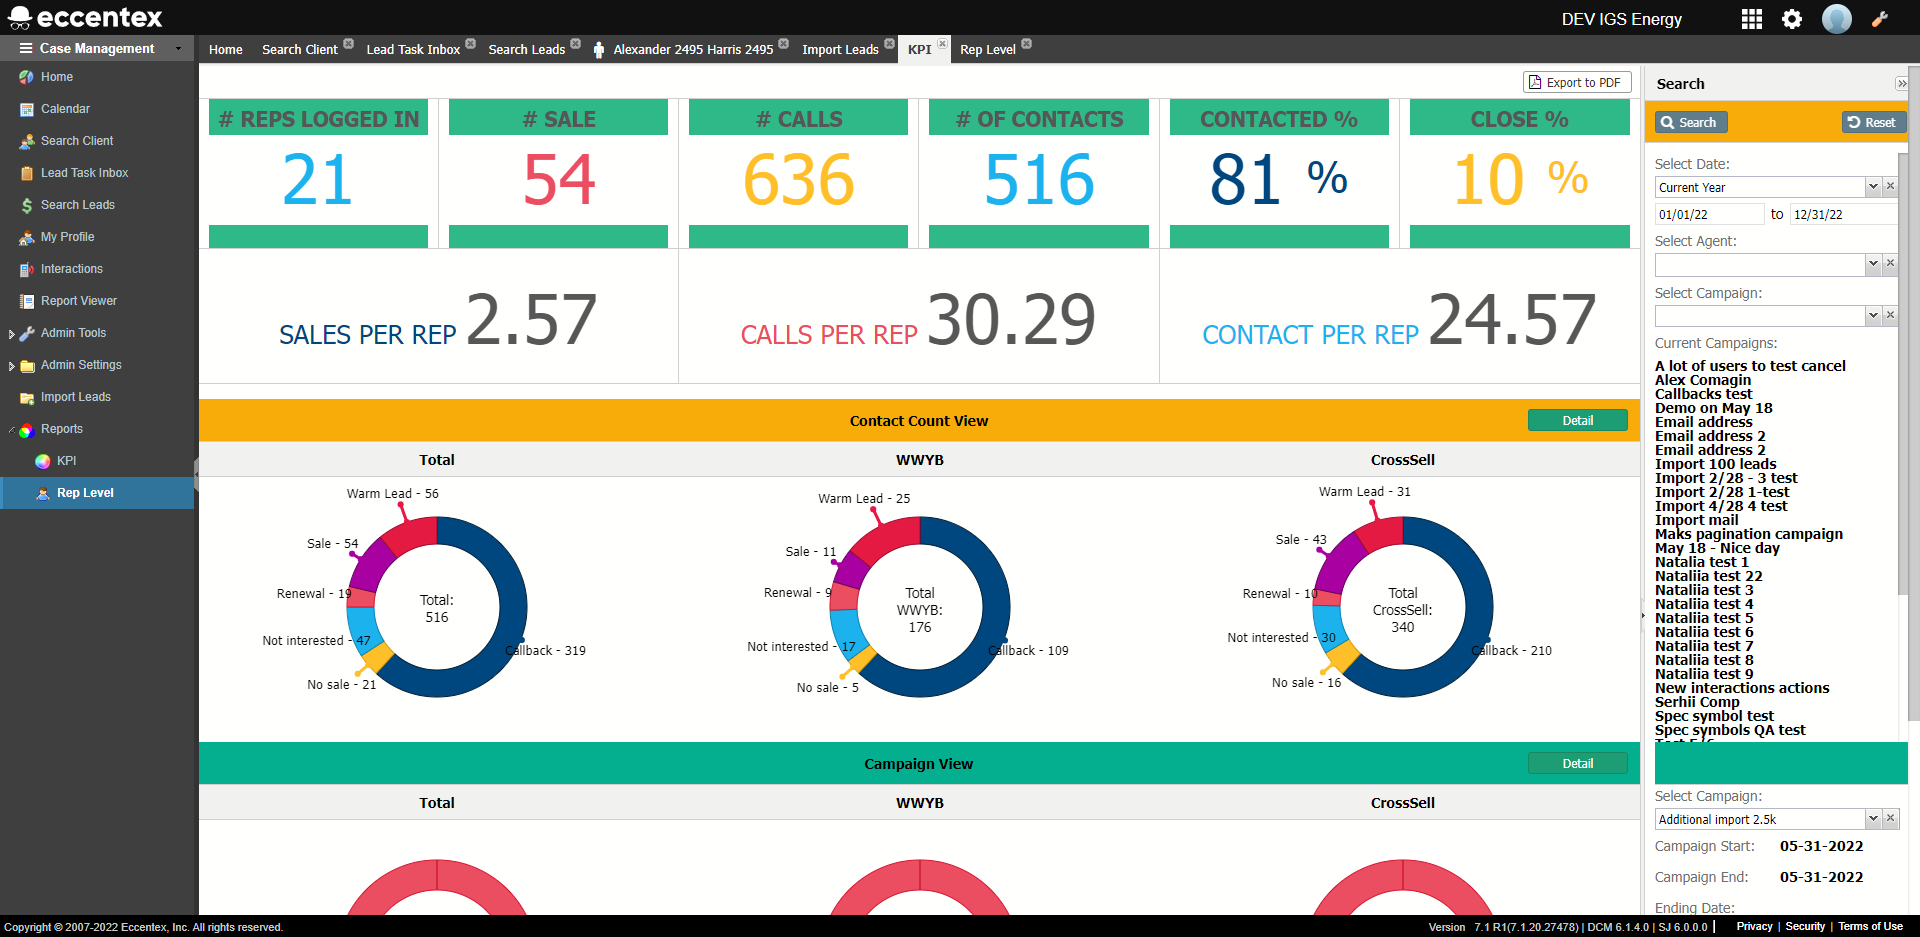Open the Select Date dropdown
This screenshot has height=937, width=1920.
tap(1873, 187)
